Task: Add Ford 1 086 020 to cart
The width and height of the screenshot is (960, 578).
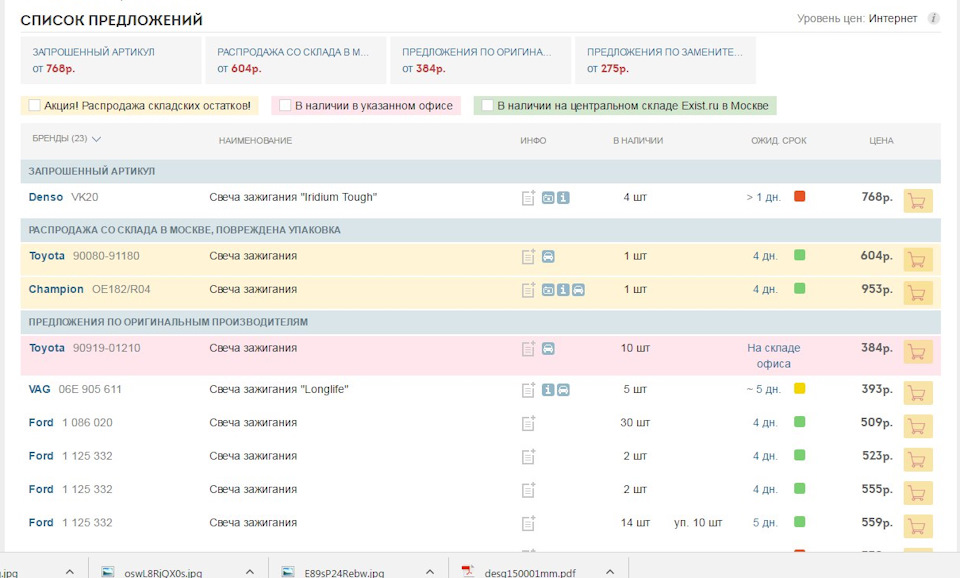Action: pyautogui.click(x=918, y=426)
